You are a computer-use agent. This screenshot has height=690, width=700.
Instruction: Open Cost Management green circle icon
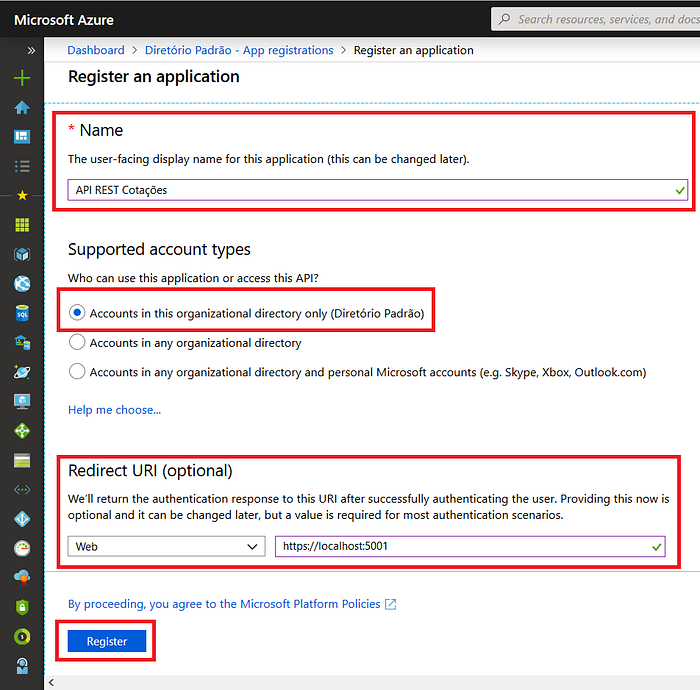click(22, 636)
